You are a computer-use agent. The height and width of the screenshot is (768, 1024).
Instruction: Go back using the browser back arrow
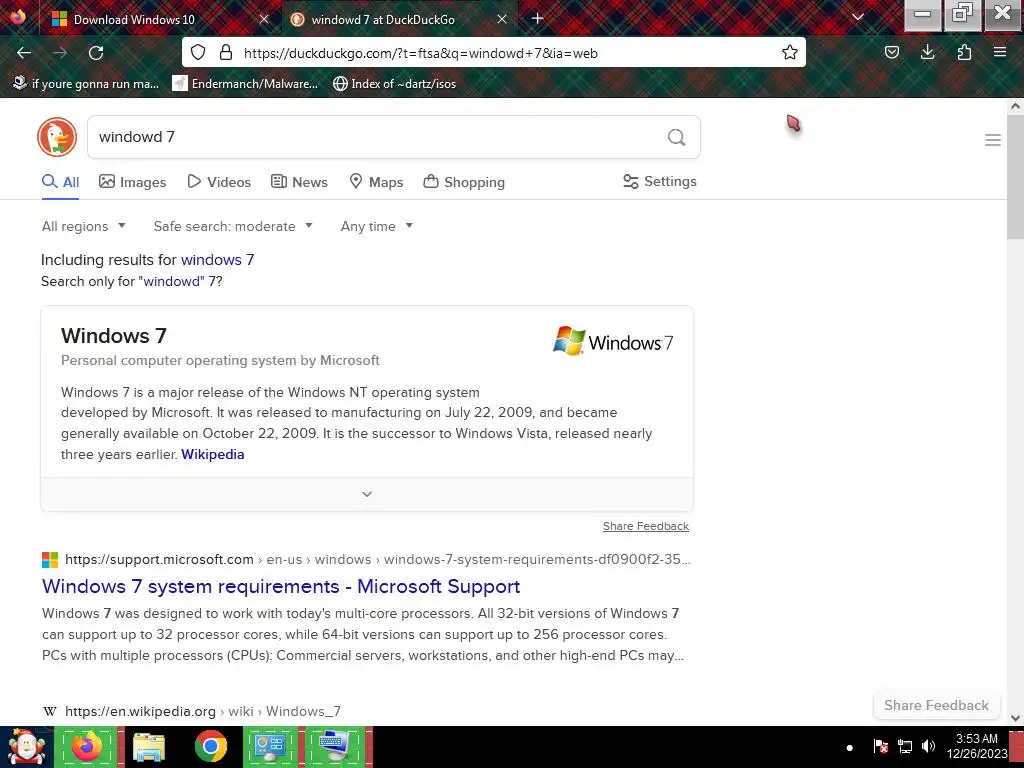[24, 53]
